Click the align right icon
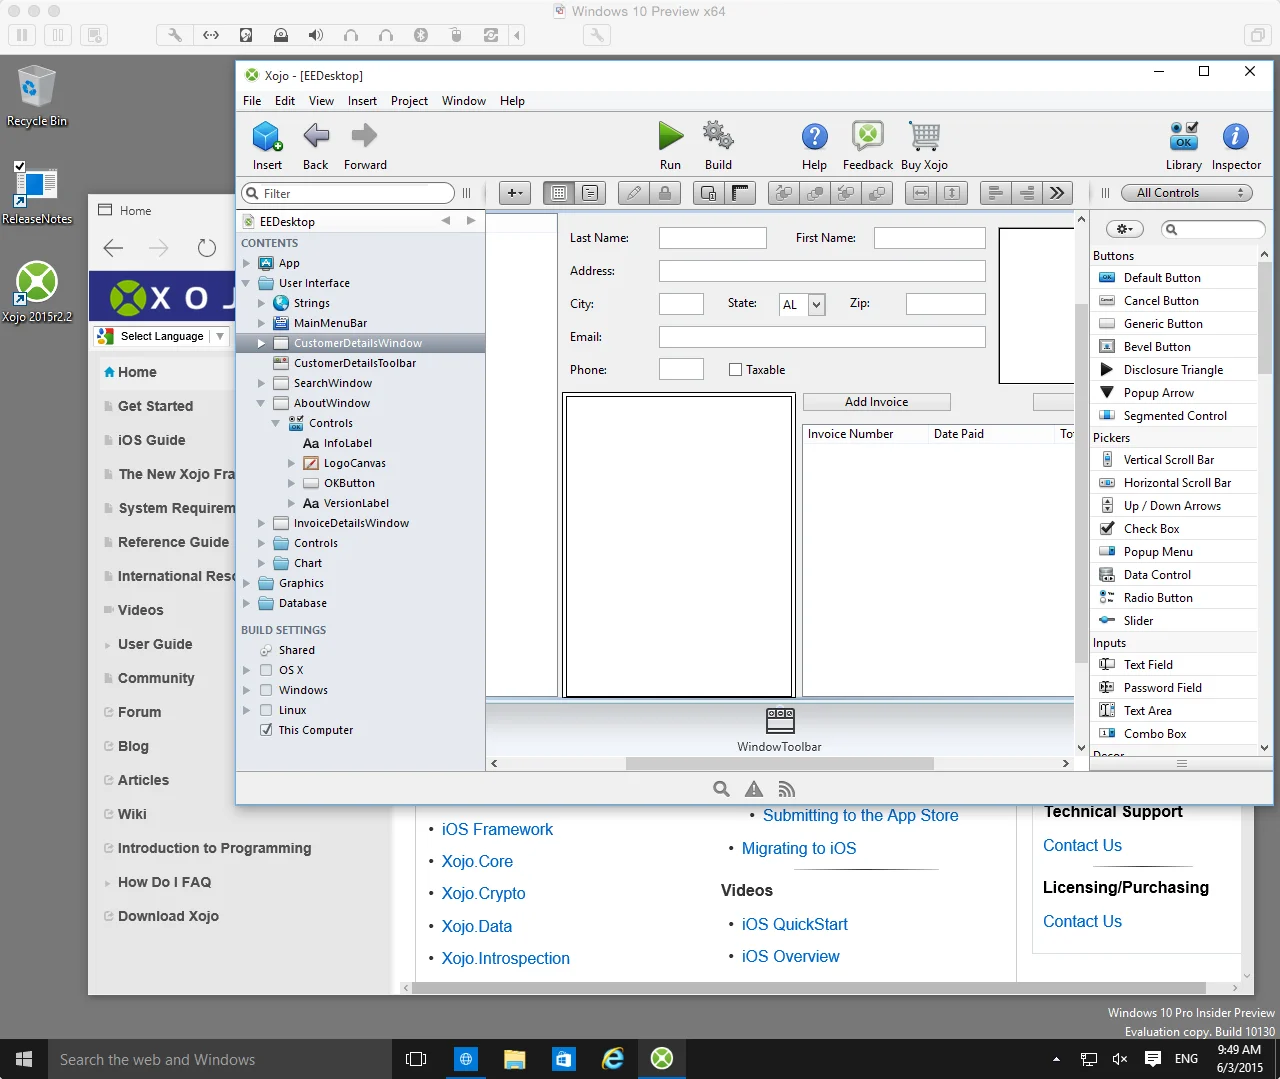The width and height of the screenshot is (1280, 1079). point(1027,193)
